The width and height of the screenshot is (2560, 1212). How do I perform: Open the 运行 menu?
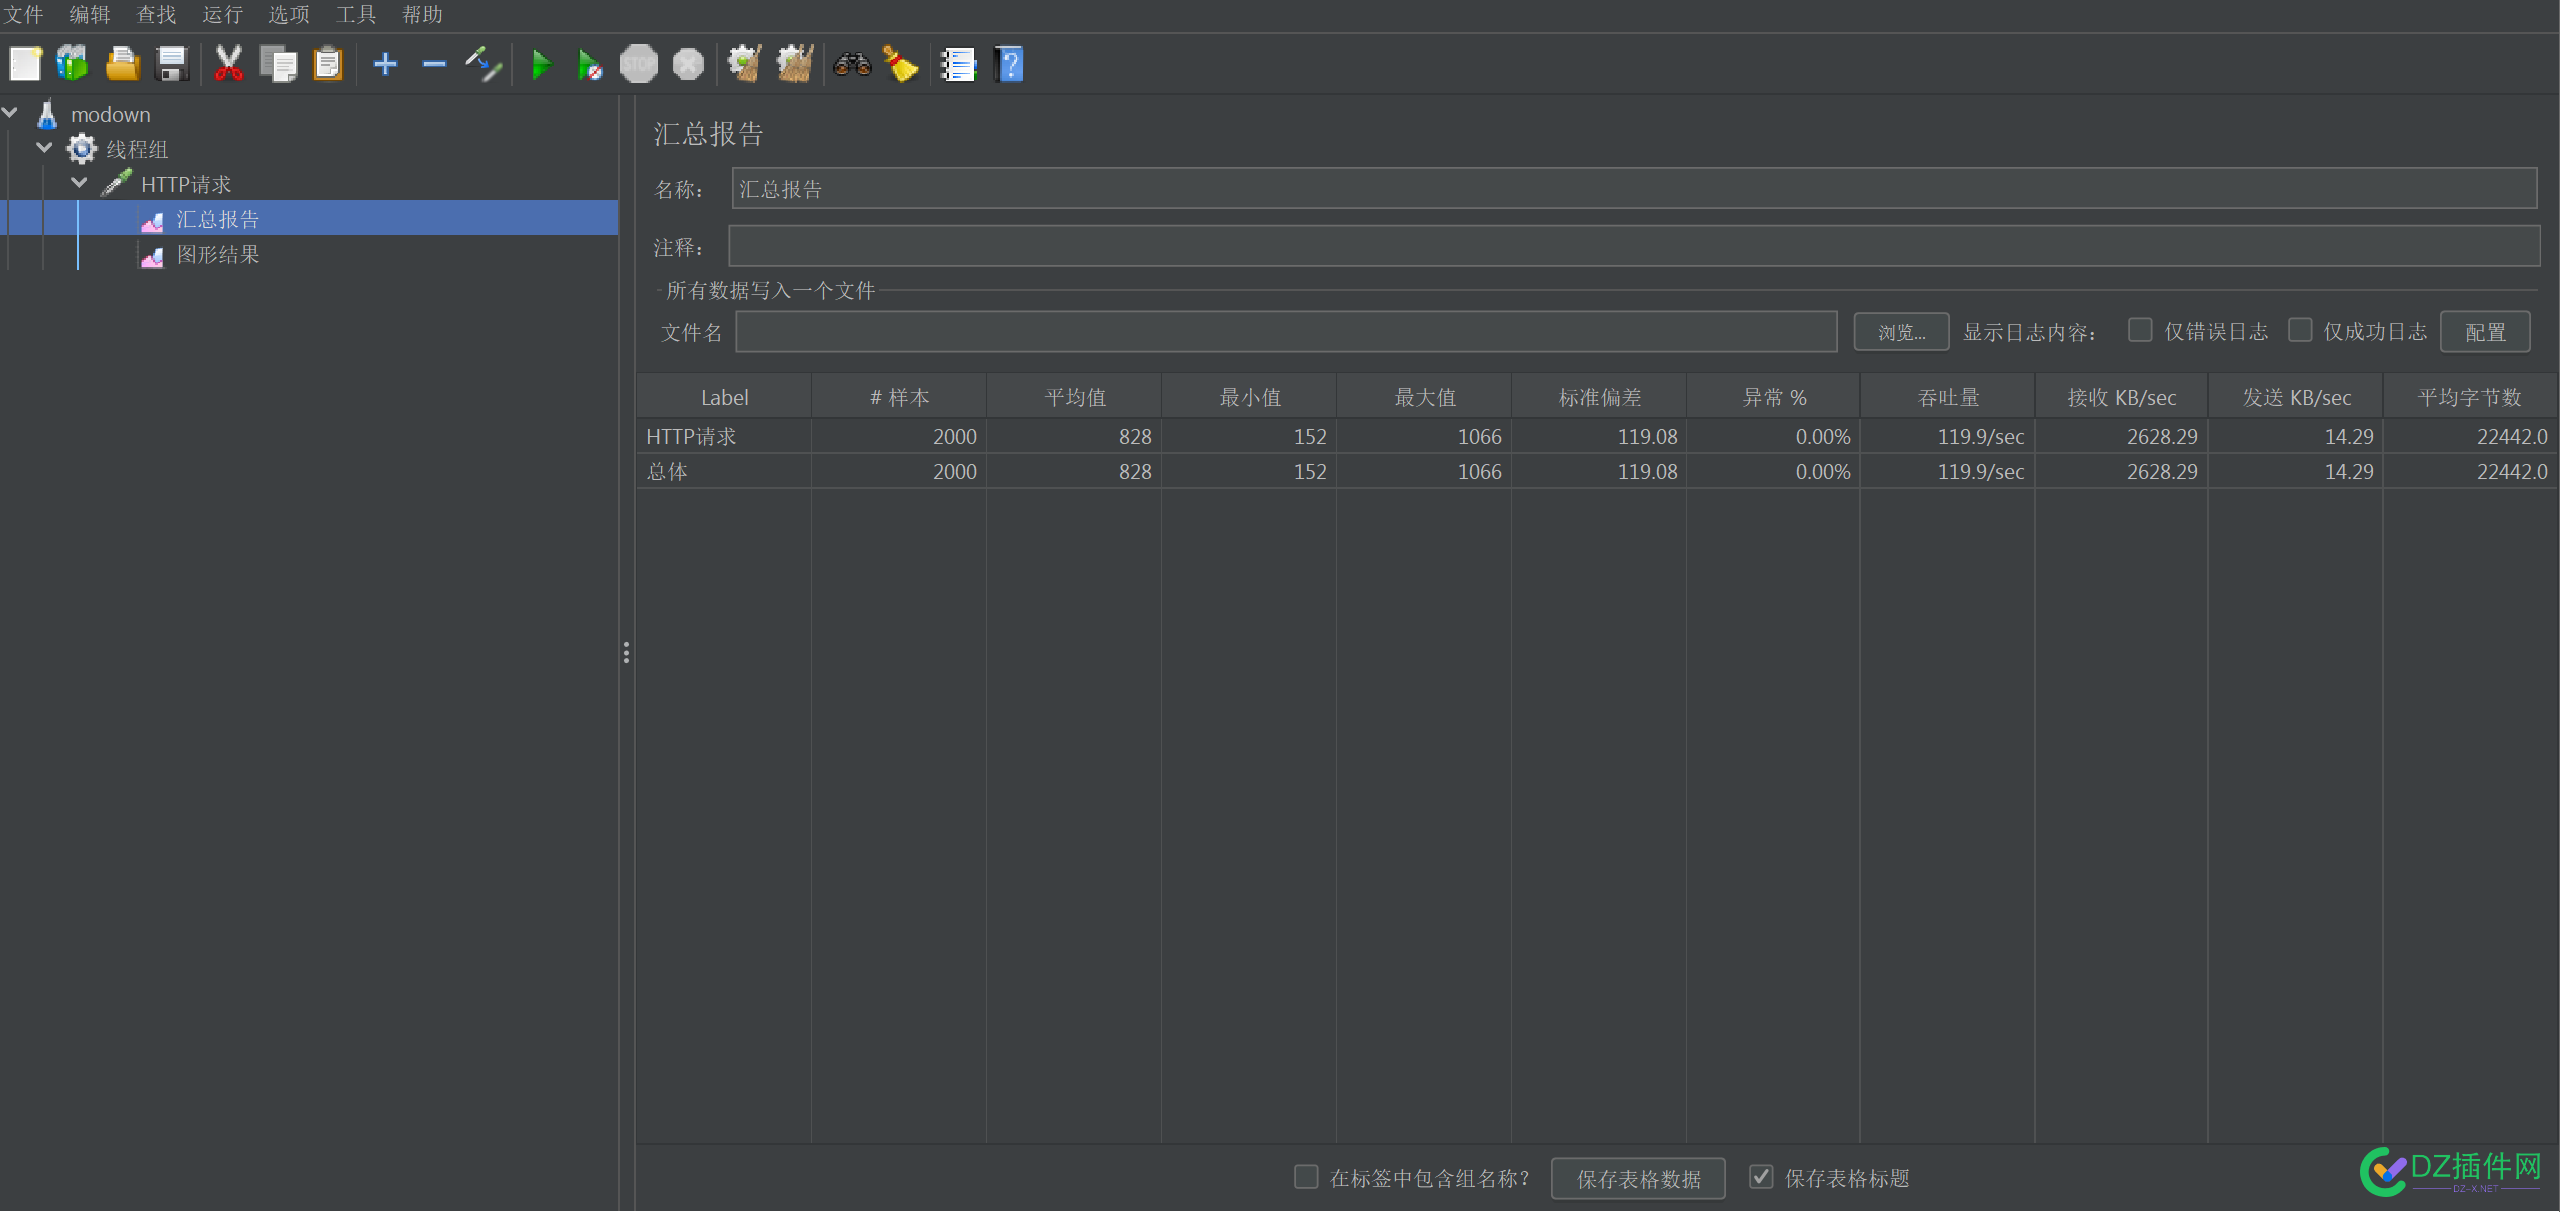222,15
